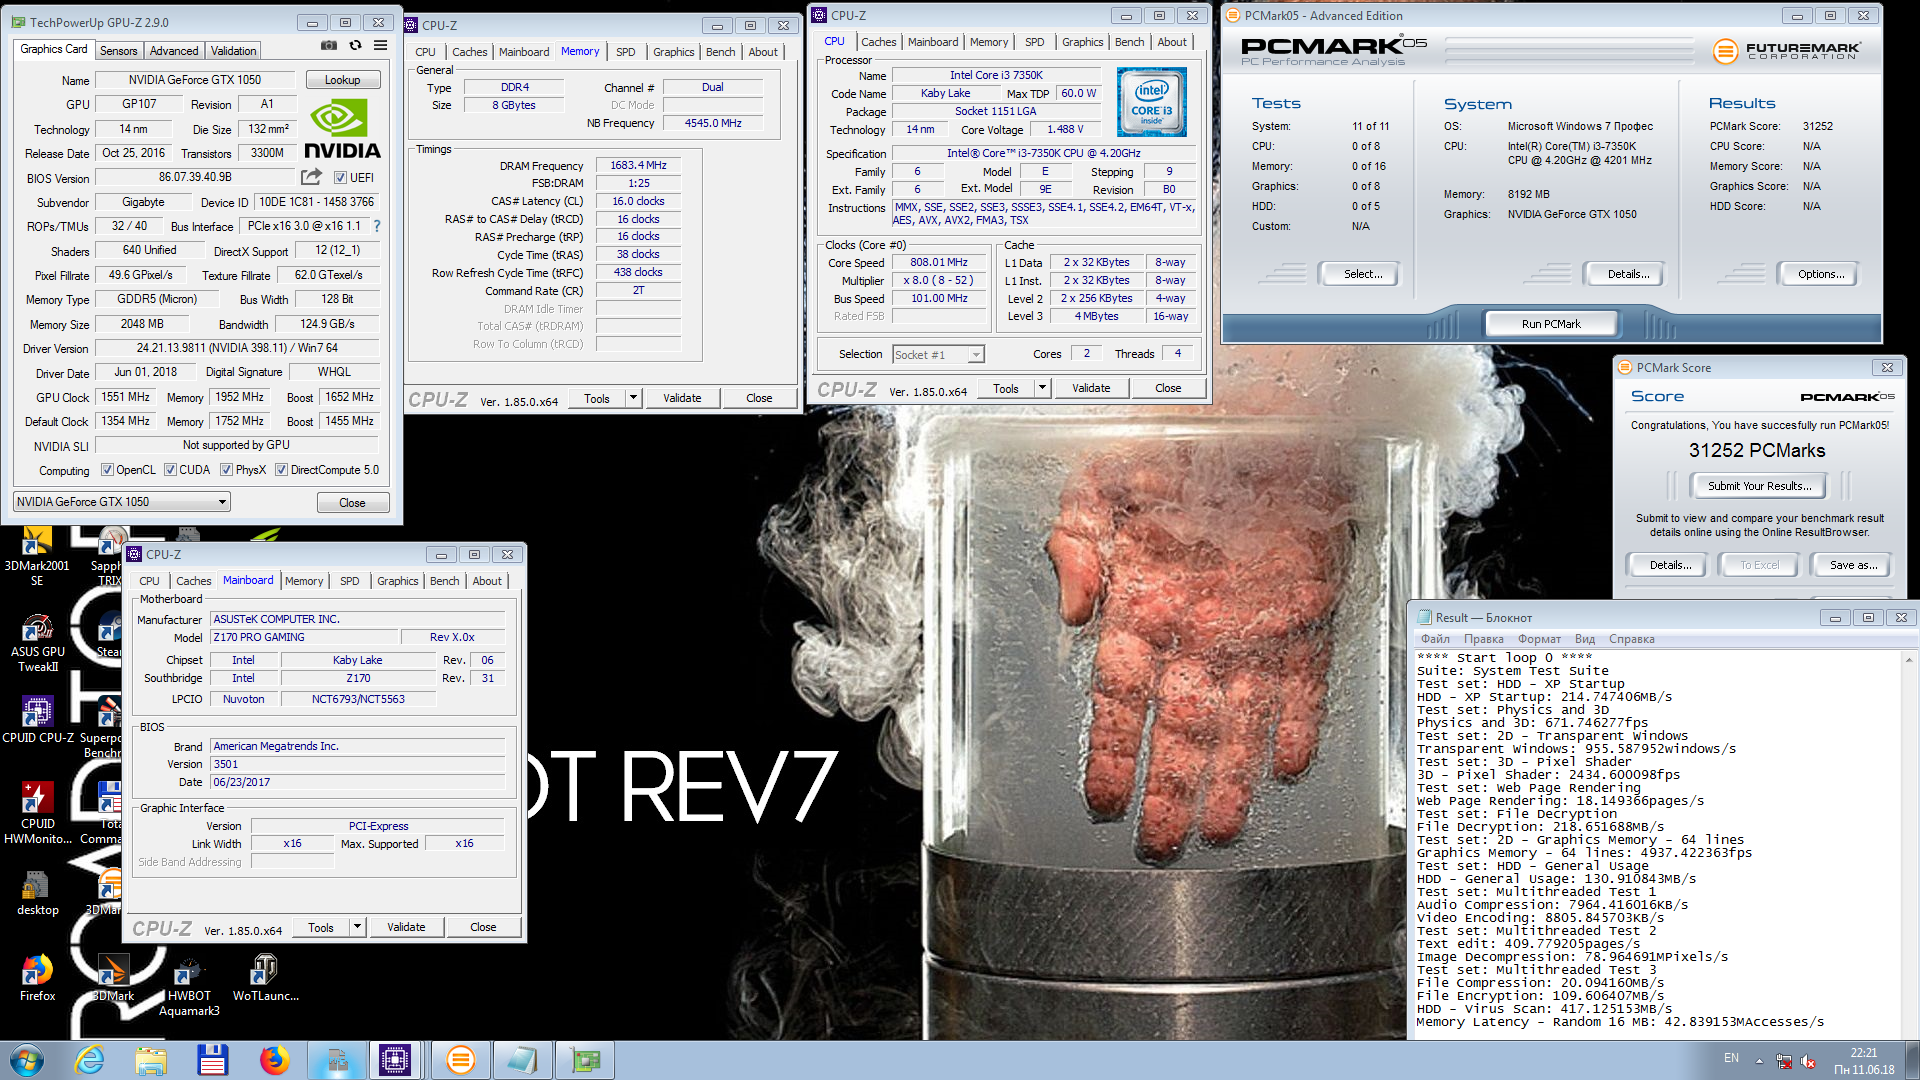Click the BIOS share/export arrow icon in GPU-Z
The width and height of the screenshot is (1920, 1080).
tap(312, 177)
